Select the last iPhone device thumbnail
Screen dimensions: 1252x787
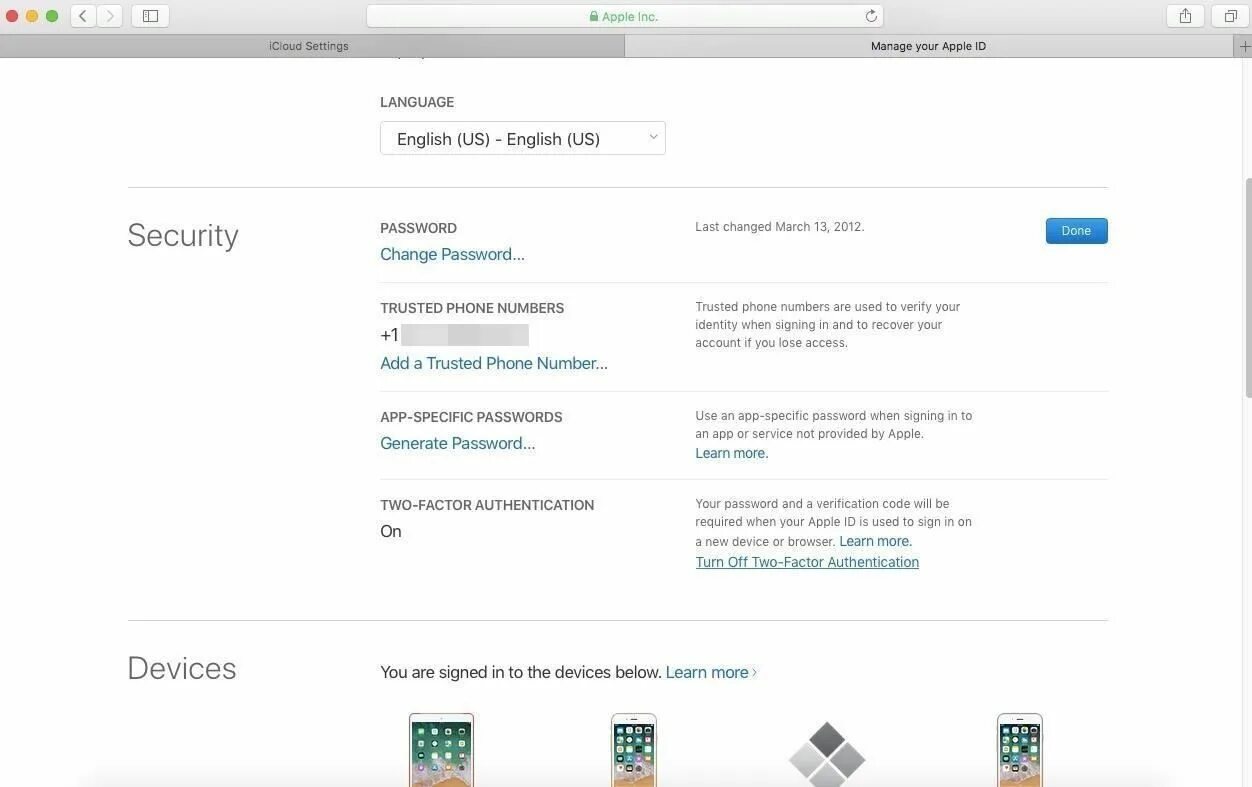coord(1020,750)
